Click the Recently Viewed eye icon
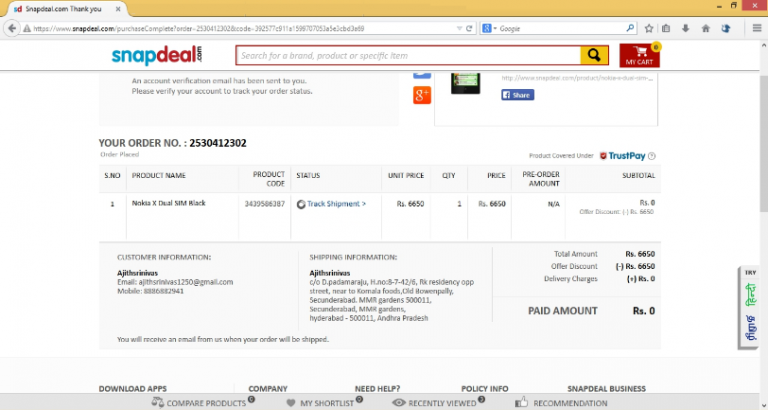The image size is (768, 410). point(399,403)
